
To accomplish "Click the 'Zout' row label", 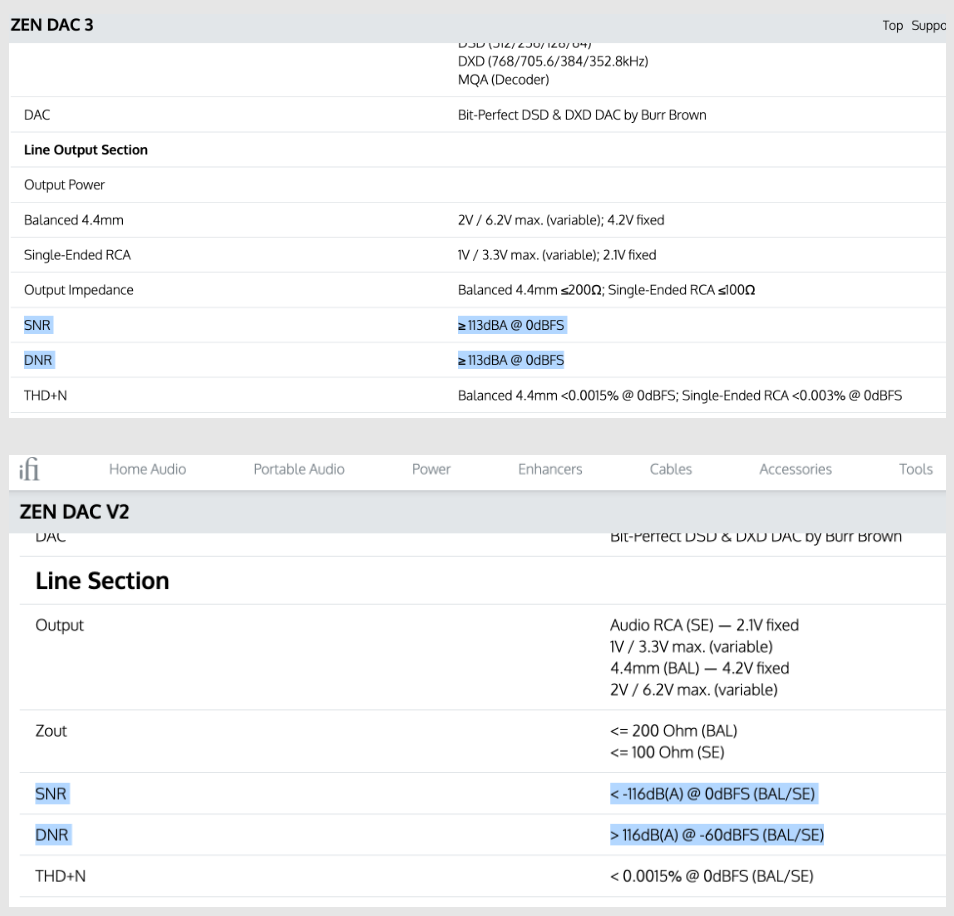I will click(51, 730).
